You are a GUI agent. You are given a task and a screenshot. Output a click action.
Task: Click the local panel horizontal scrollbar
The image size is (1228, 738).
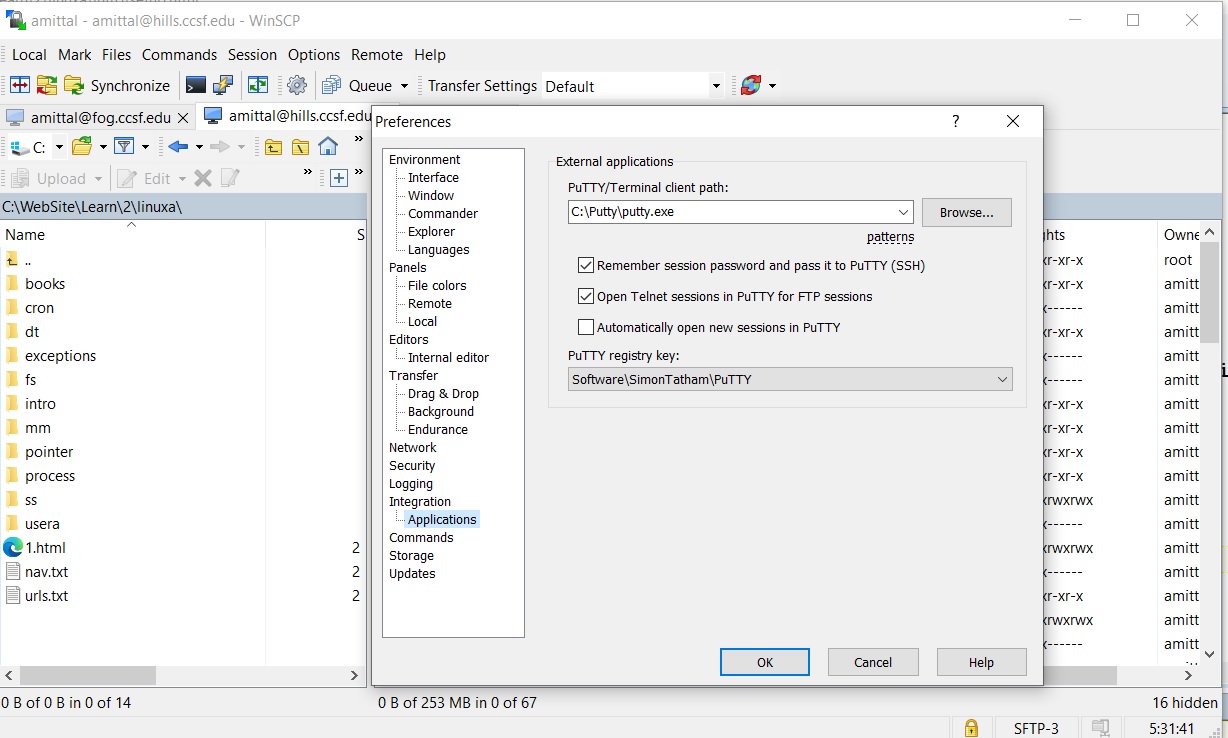(x=180, y=676)
